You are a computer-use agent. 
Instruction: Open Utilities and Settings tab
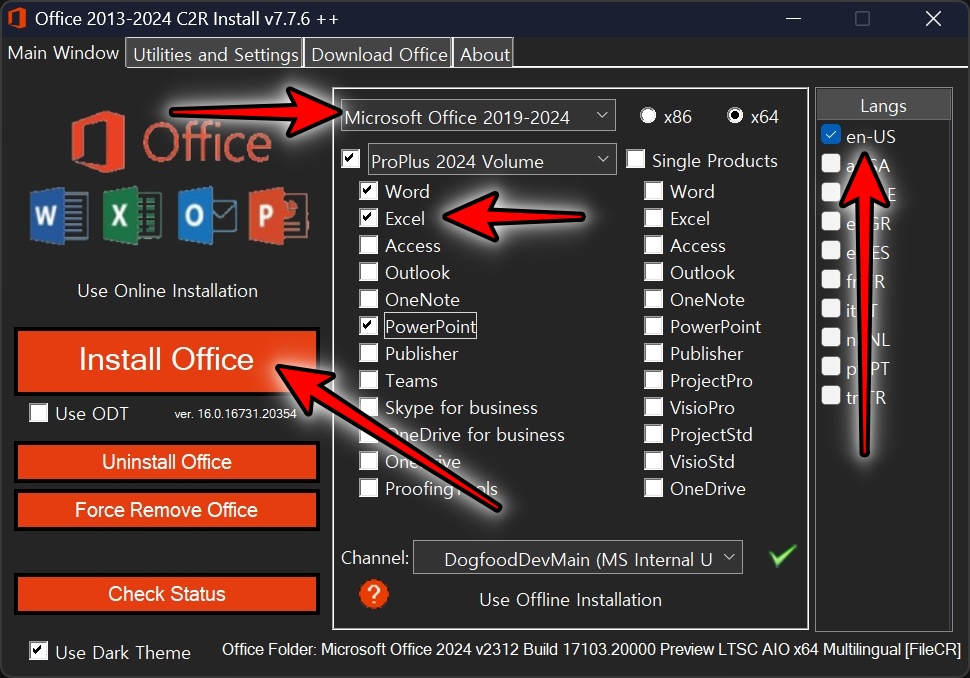point(215,54)
